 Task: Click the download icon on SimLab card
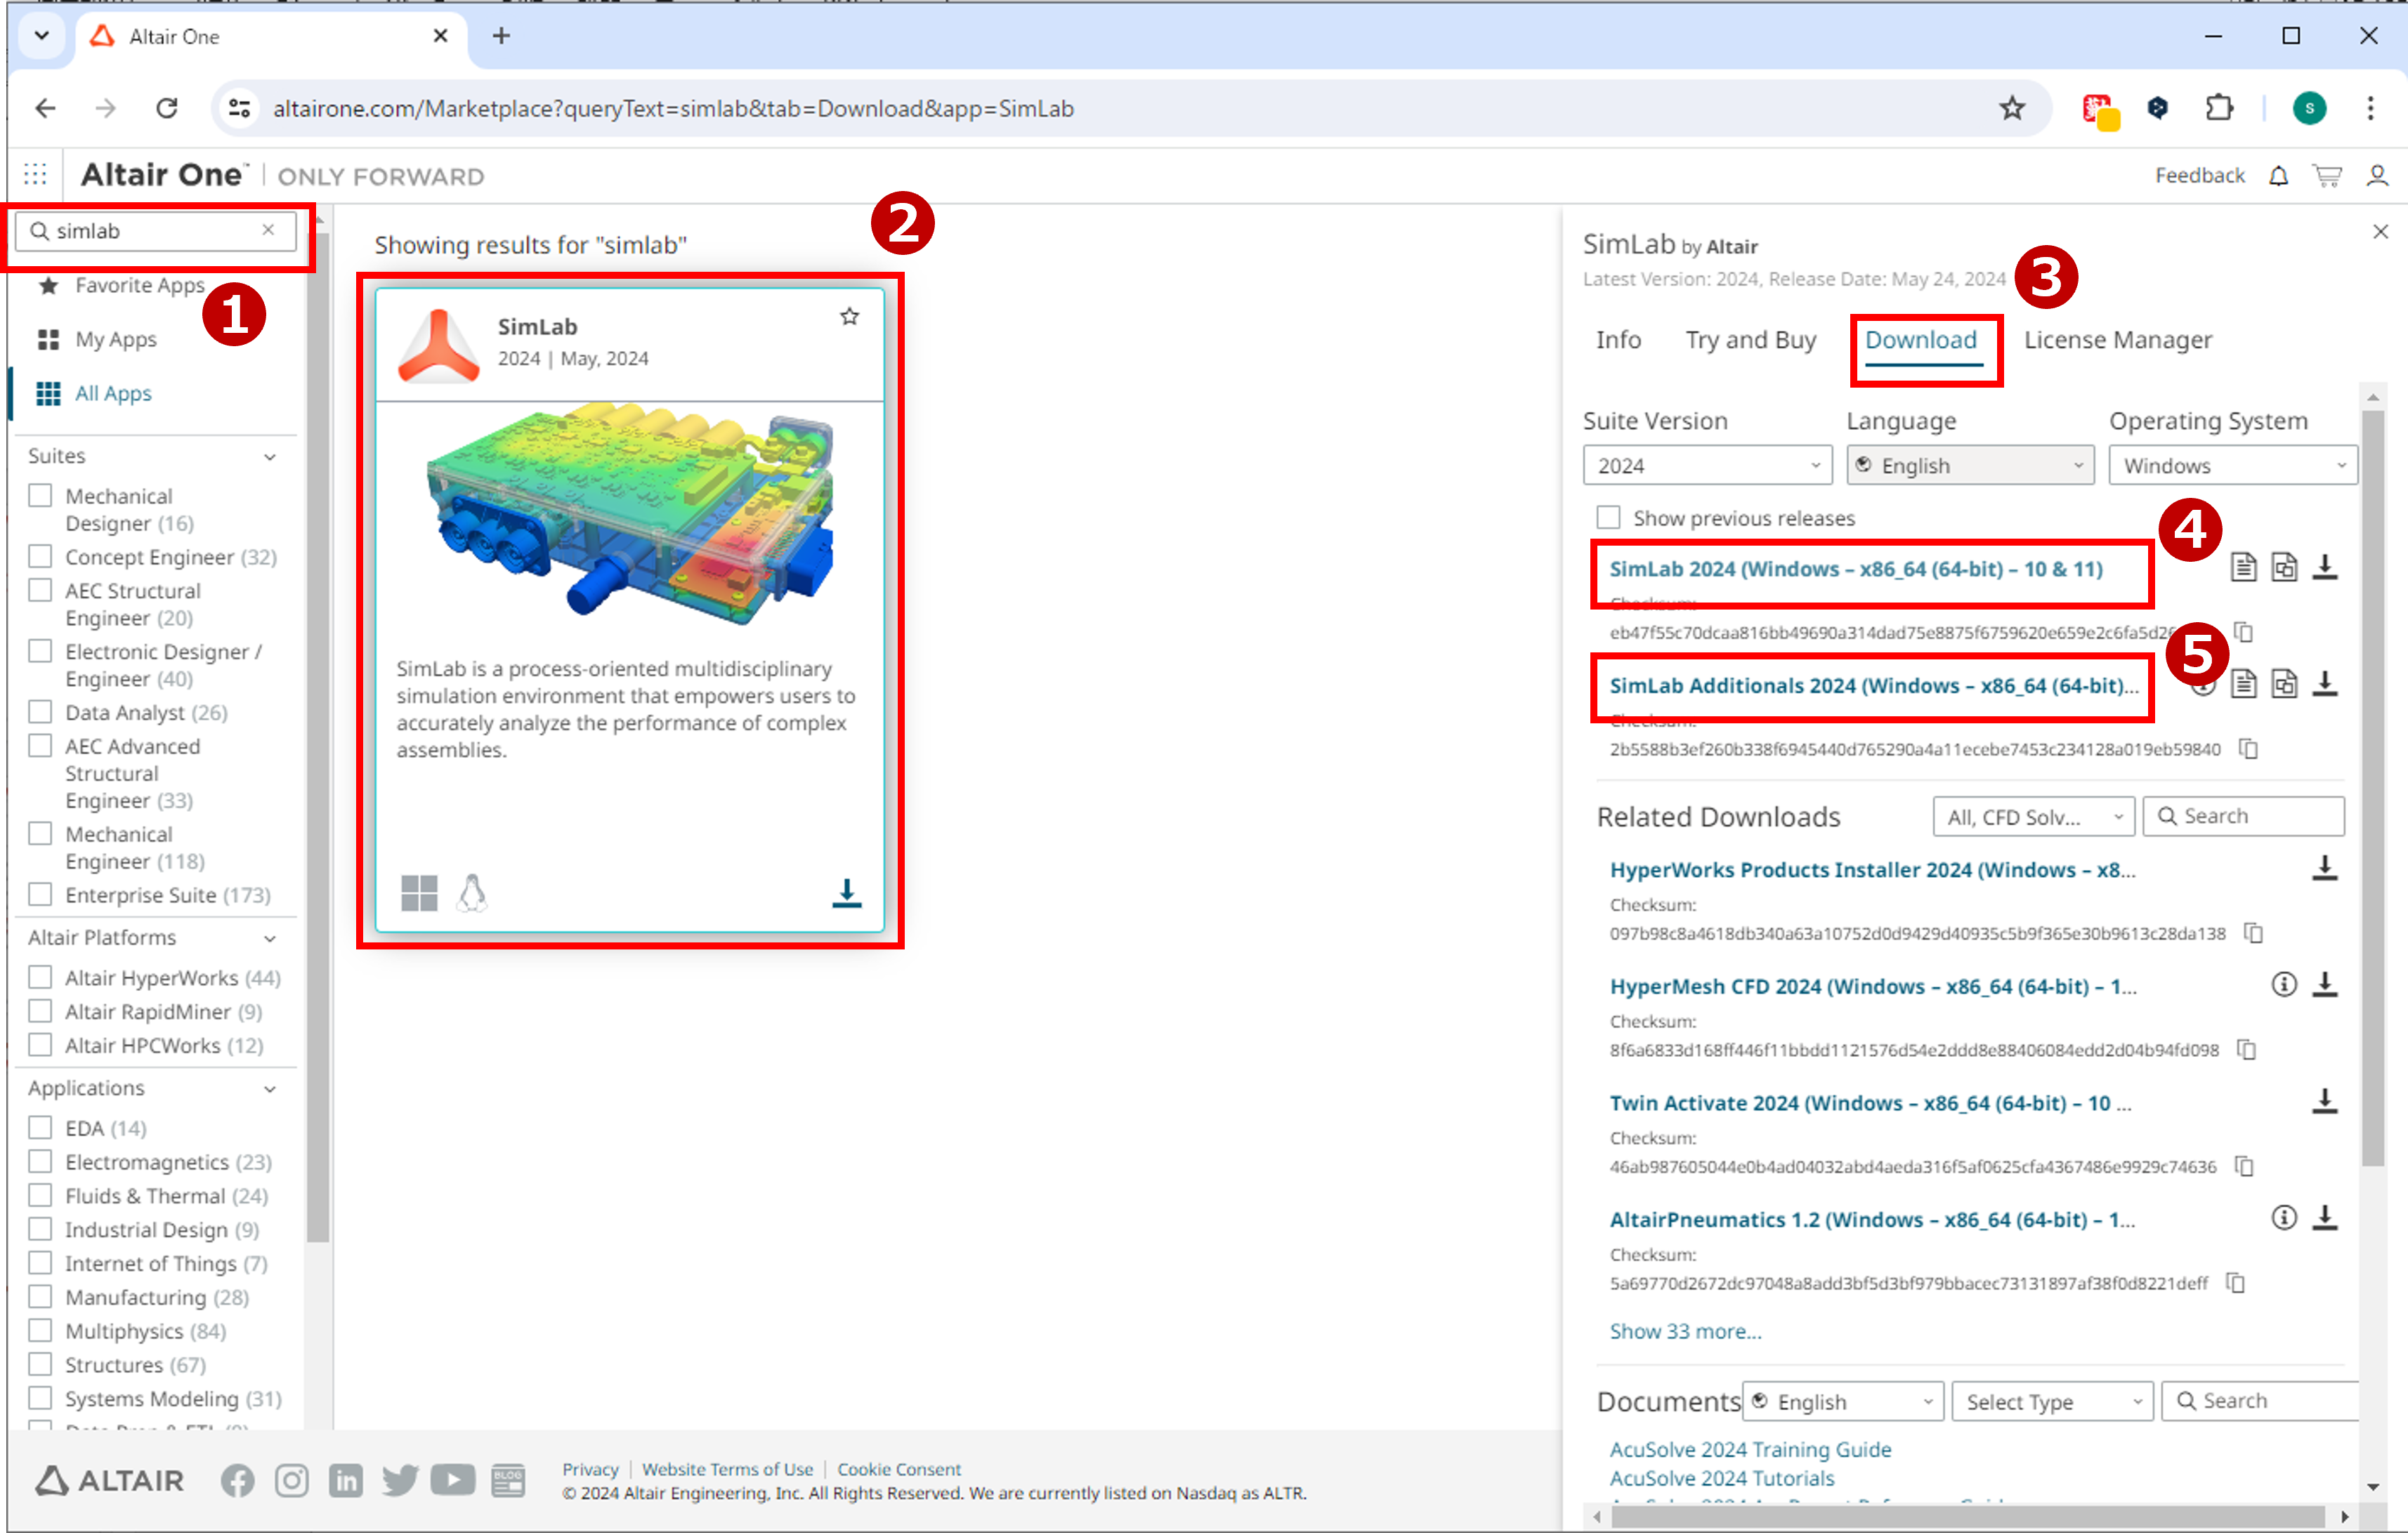846,893
